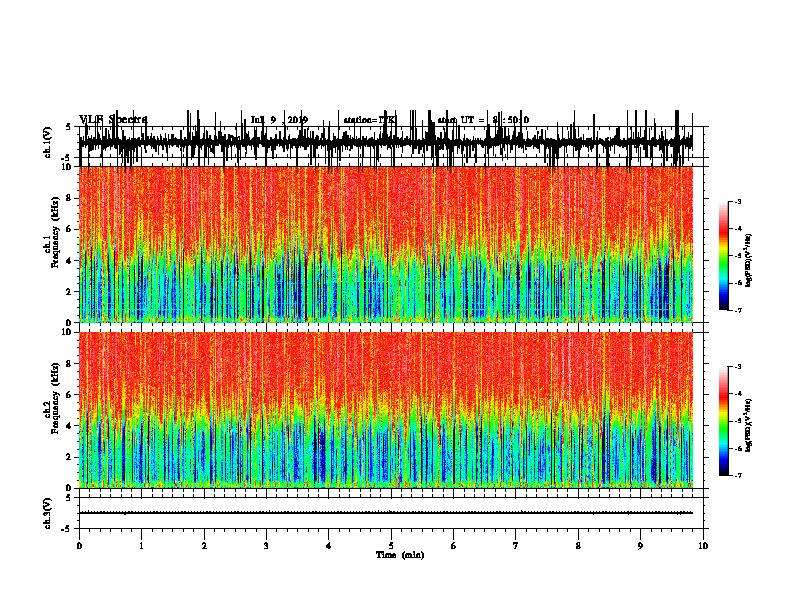Click time axis tick label '0'
792x612 pixels.
79,546
